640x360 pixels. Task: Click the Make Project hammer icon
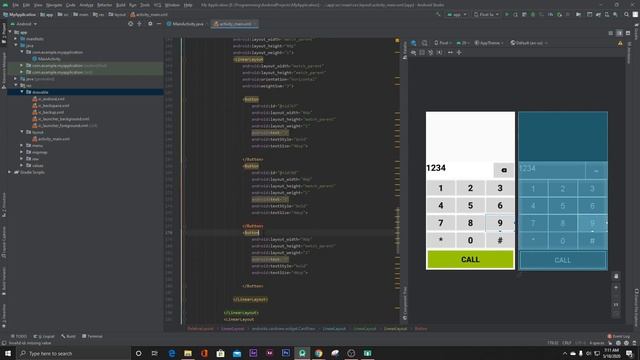[x=438, y=14]
